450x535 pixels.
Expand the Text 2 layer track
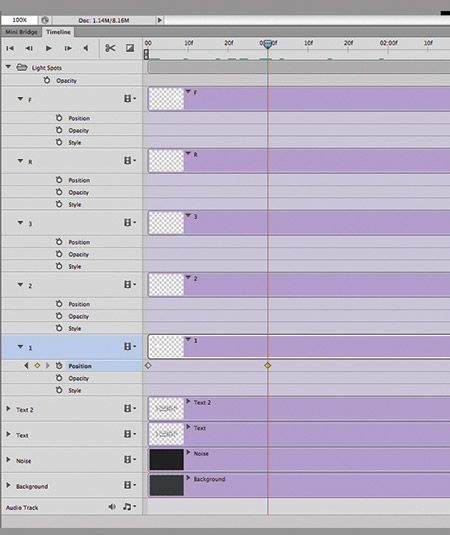point(9,408)
